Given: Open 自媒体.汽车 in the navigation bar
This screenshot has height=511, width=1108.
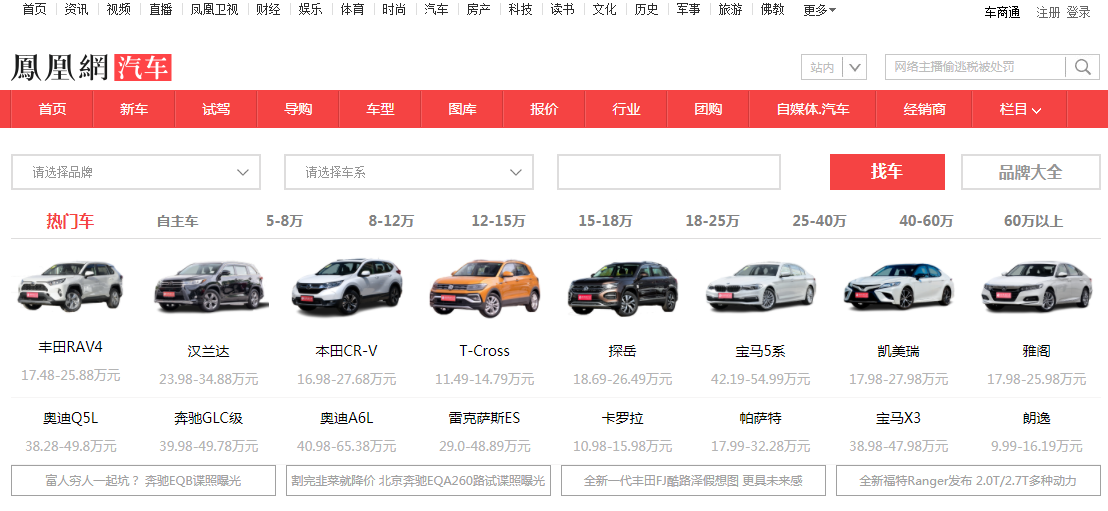Looking at the screenshot, I should coord(813,109).
